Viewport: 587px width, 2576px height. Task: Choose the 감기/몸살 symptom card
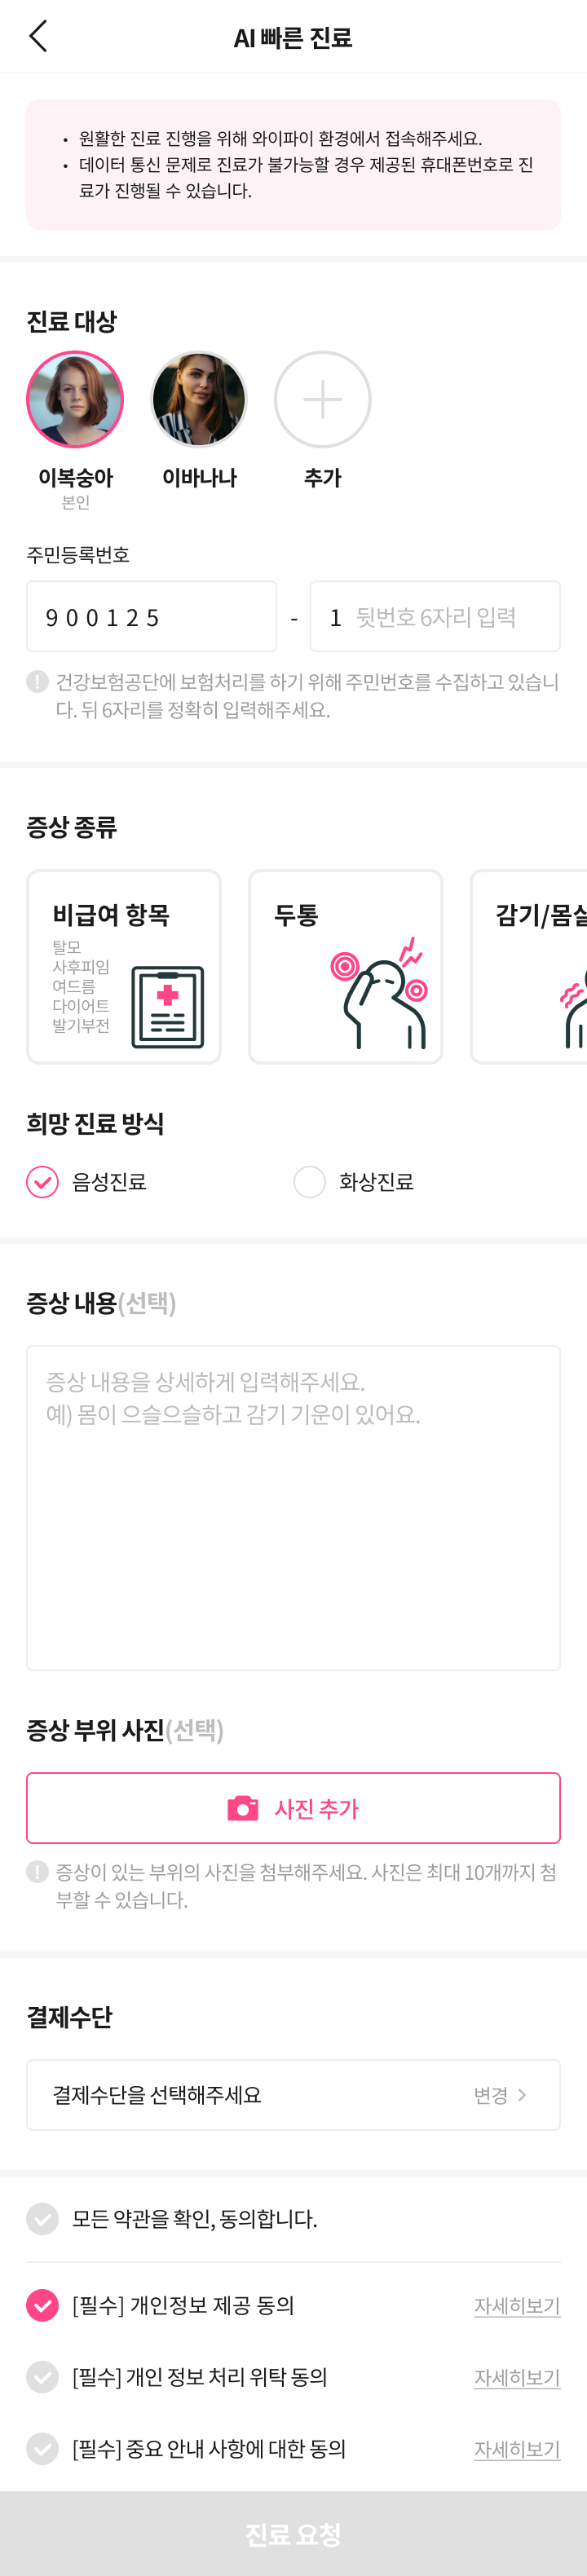[x=529, y=966]
